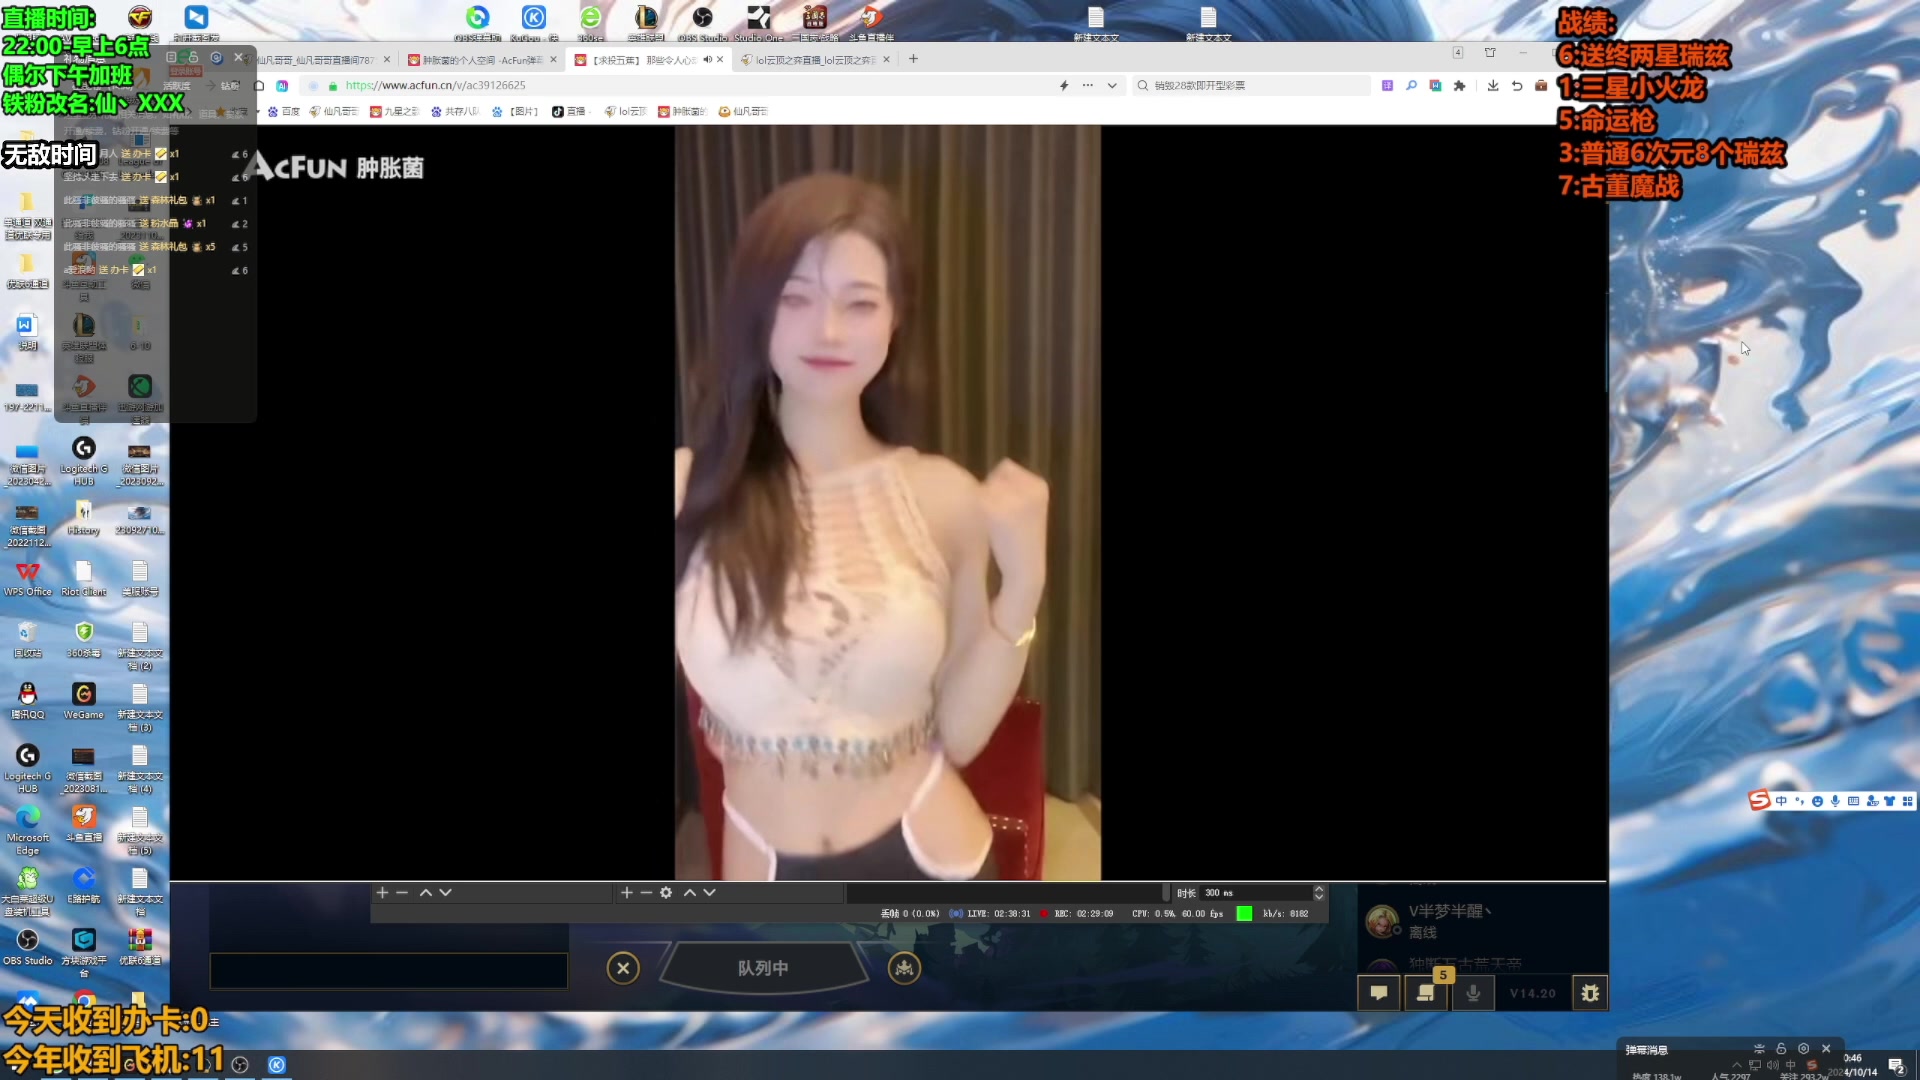Click the League client bug report icon
Screen dimensions: 1920x1080
click(1590, 993)
